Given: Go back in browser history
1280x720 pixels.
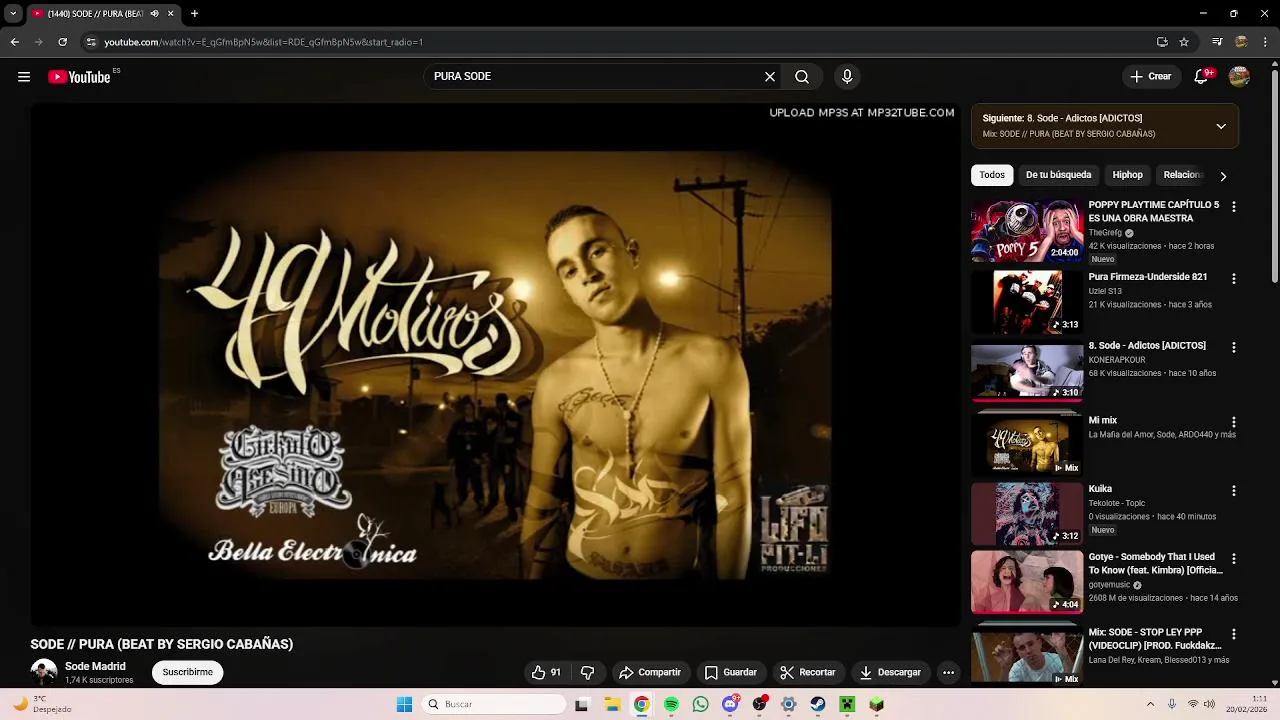Looking at the screenshot, I should (x=14, y=42).
